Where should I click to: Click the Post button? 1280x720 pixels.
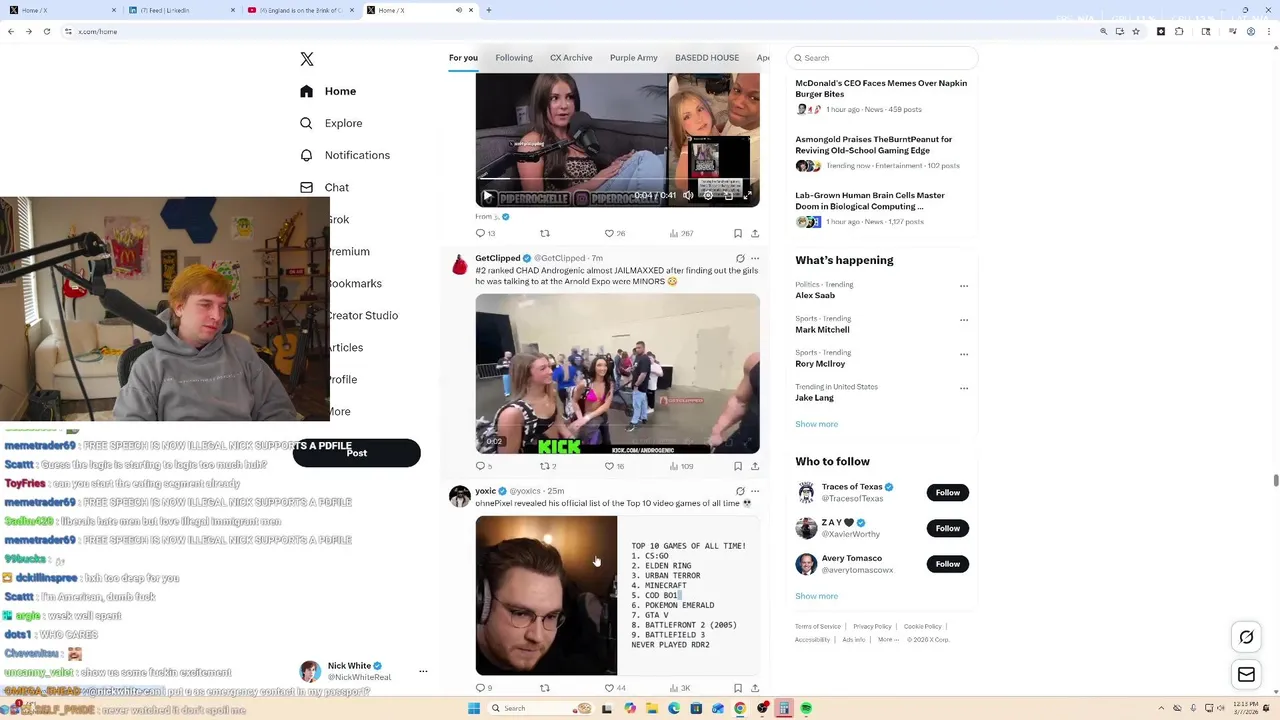click(357, 453)
